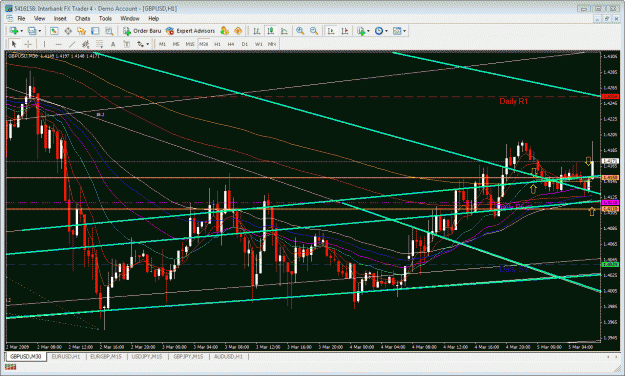This screenshot has width=625, height=376.
Task: Click the Order Baru button
Action: (x=142, y=31)
